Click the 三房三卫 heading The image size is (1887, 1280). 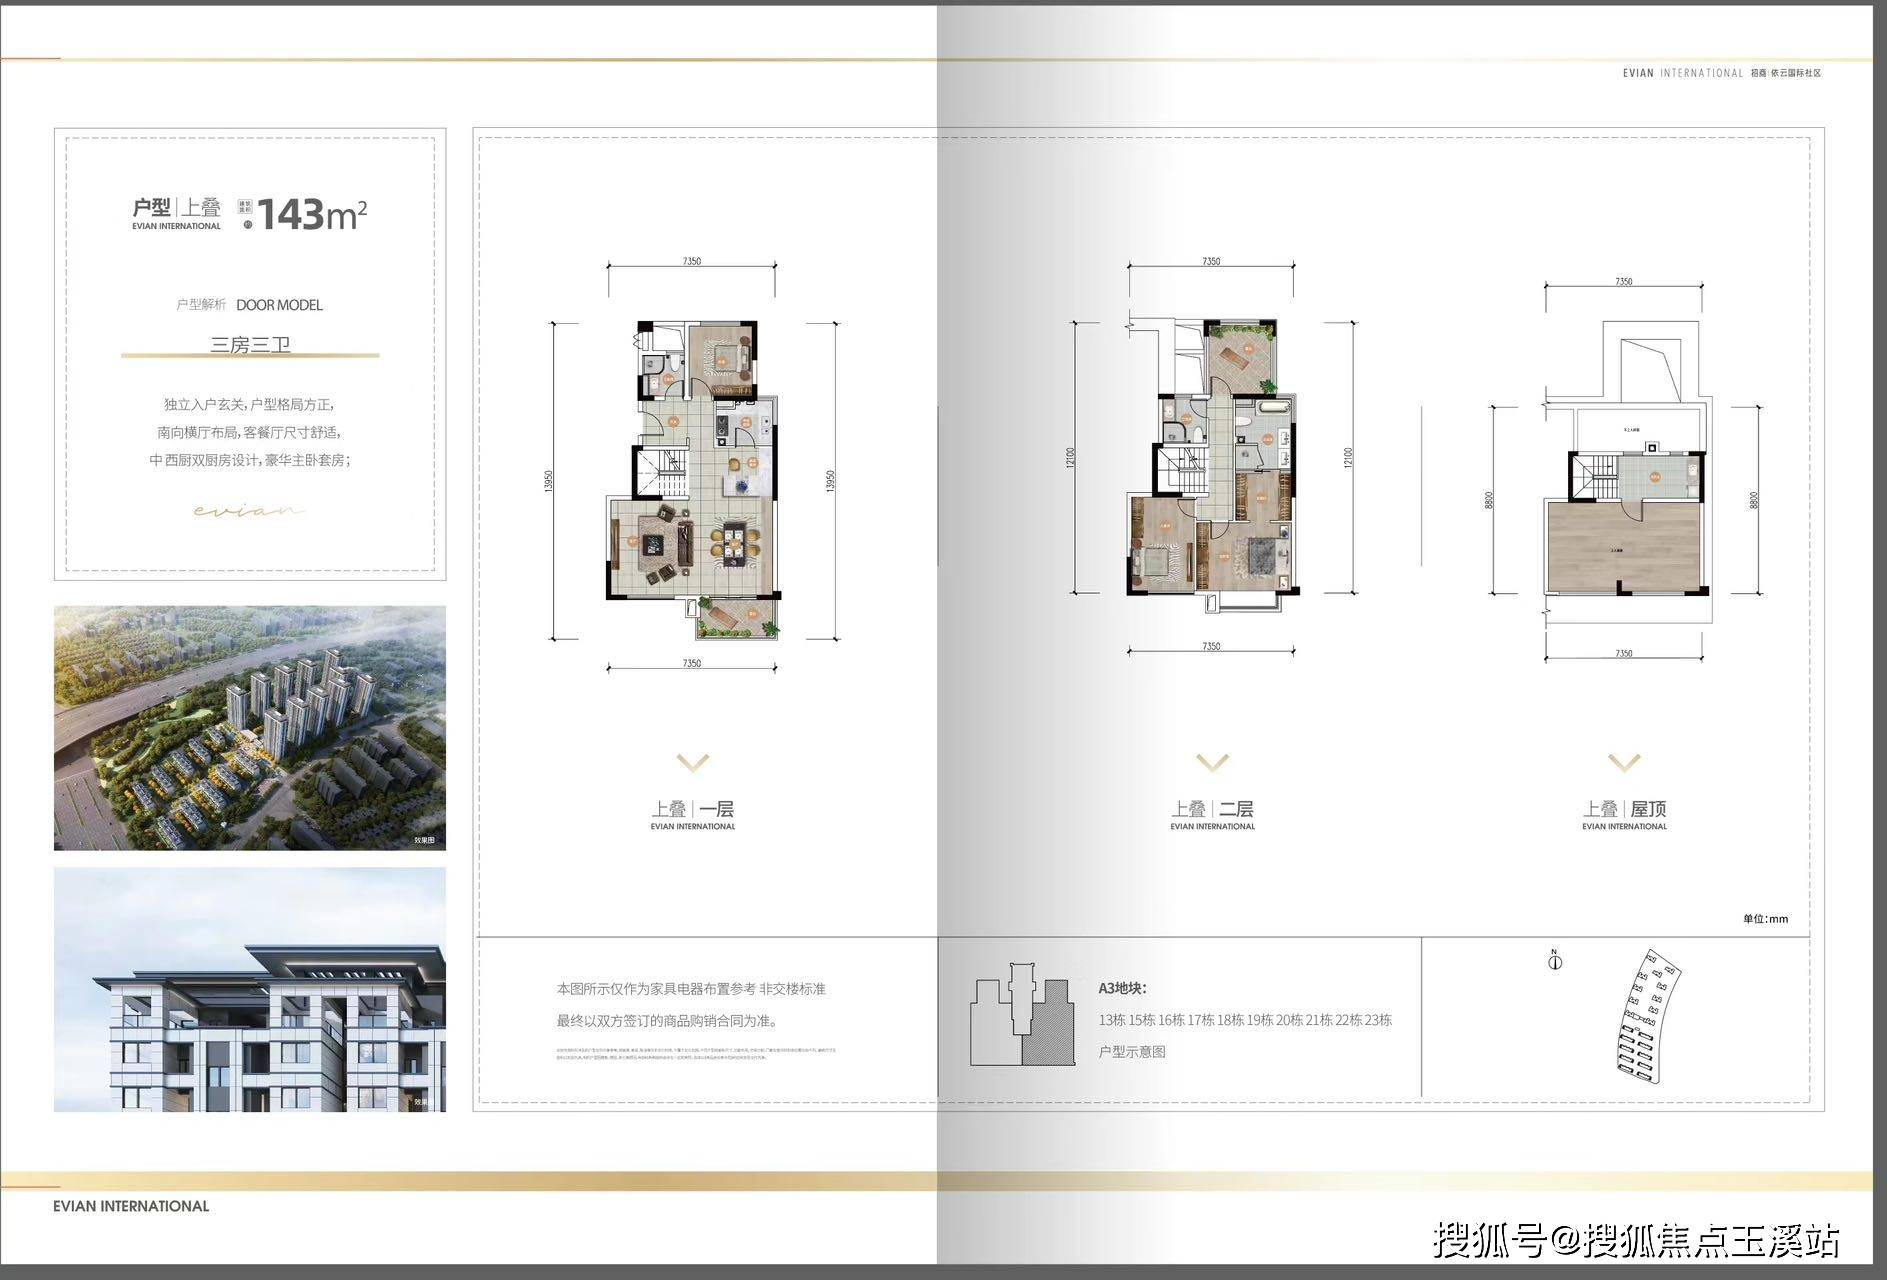click(250, 345)
